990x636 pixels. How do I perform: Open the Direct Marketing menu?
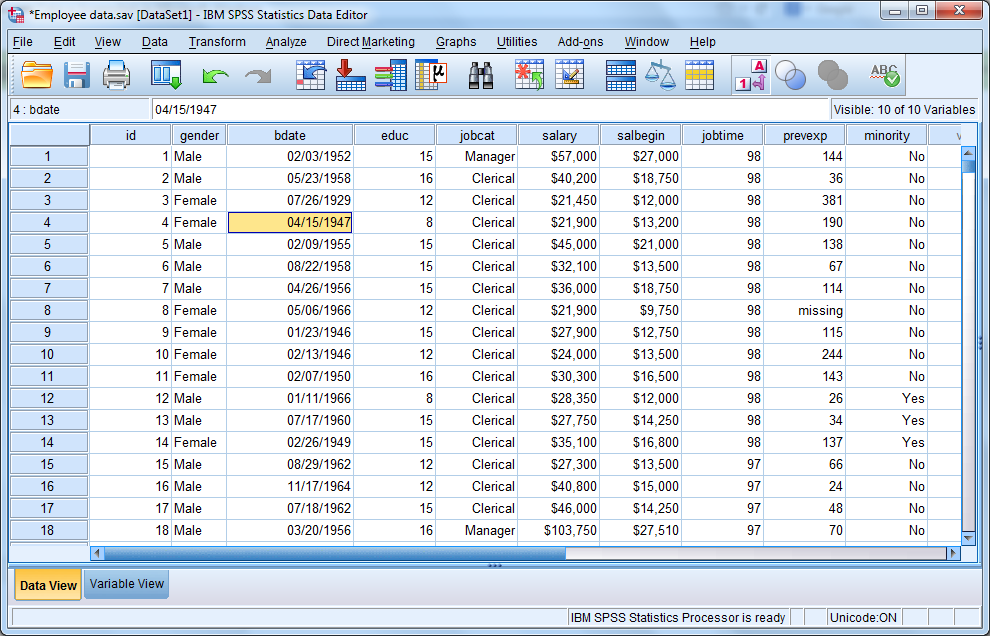point(371,42)
